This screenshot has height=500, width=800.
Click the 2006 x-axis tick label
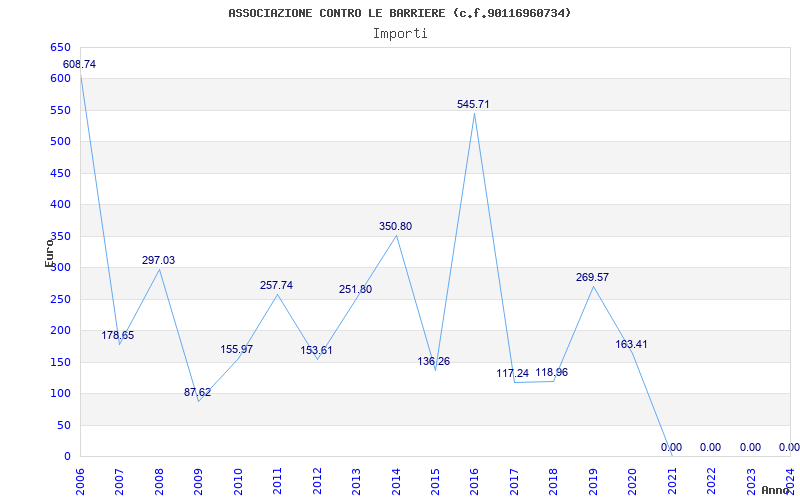click(x=80, y=482)
